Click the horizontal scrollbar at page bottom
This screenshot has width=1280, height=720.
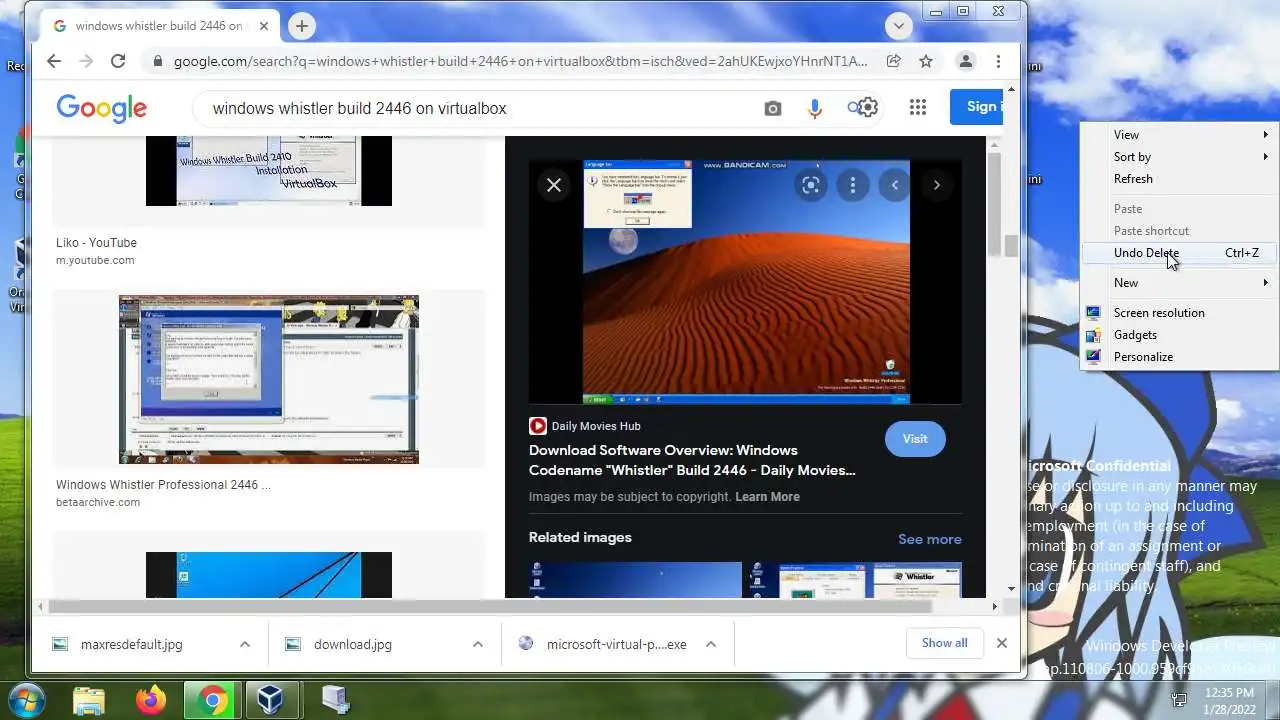pos(490,606)
